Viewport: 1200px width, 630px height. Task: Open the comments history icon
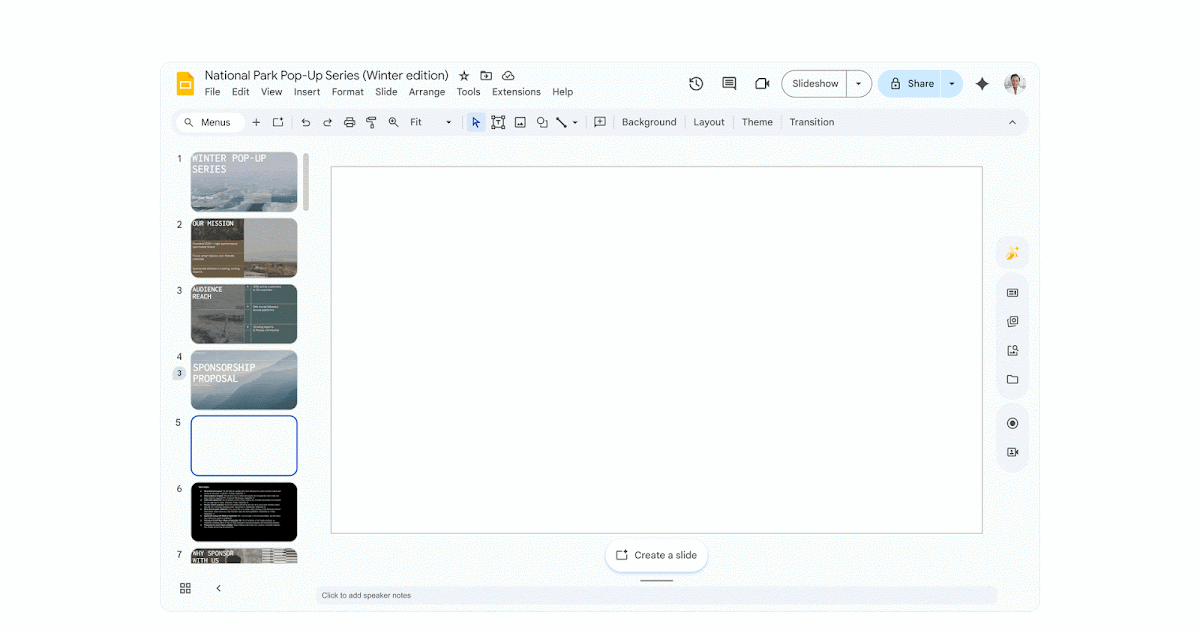[x=729, y=84]
